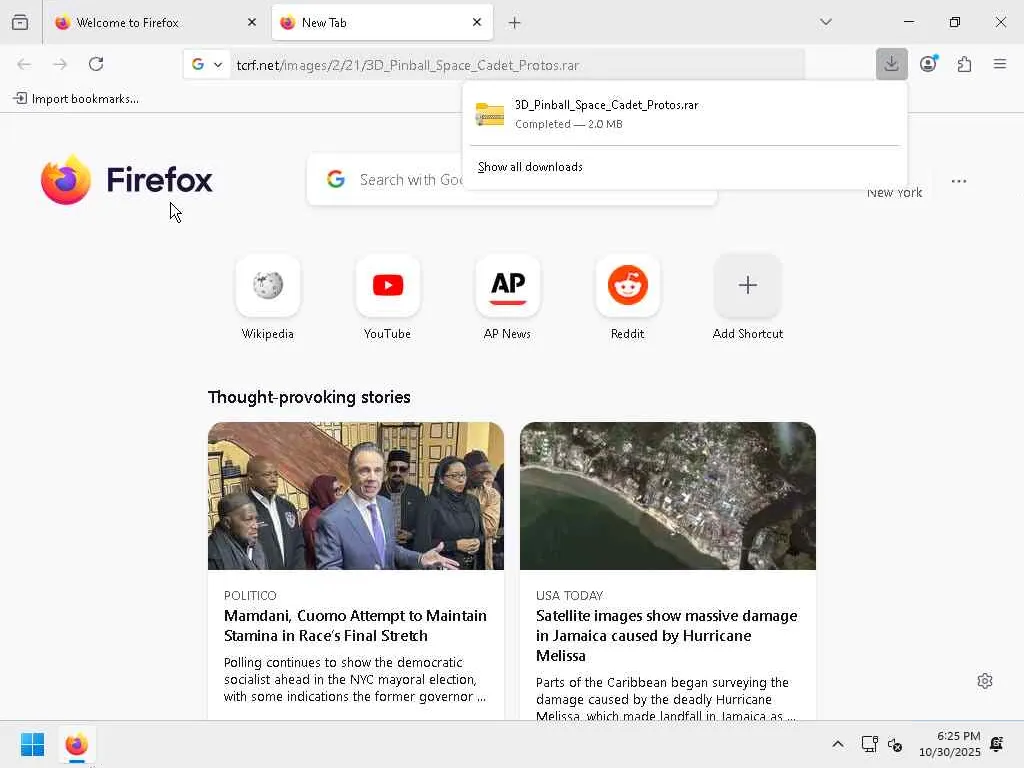Viewport: 1024px width, 768px height.
Task: Open downloaded 3D_Pinball_Space_Cadet_Protos.rar file
Action: (684, 114)
